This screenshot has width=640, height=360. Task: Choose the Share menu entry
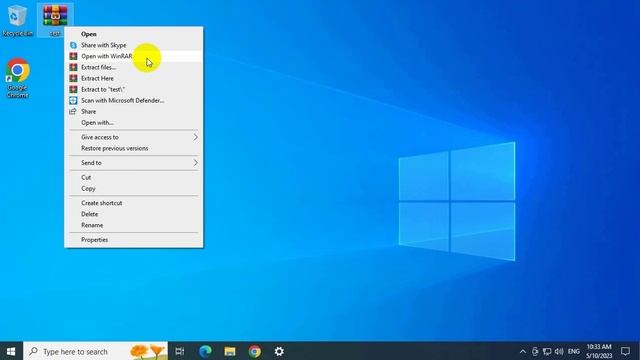(x=134, y=111)
